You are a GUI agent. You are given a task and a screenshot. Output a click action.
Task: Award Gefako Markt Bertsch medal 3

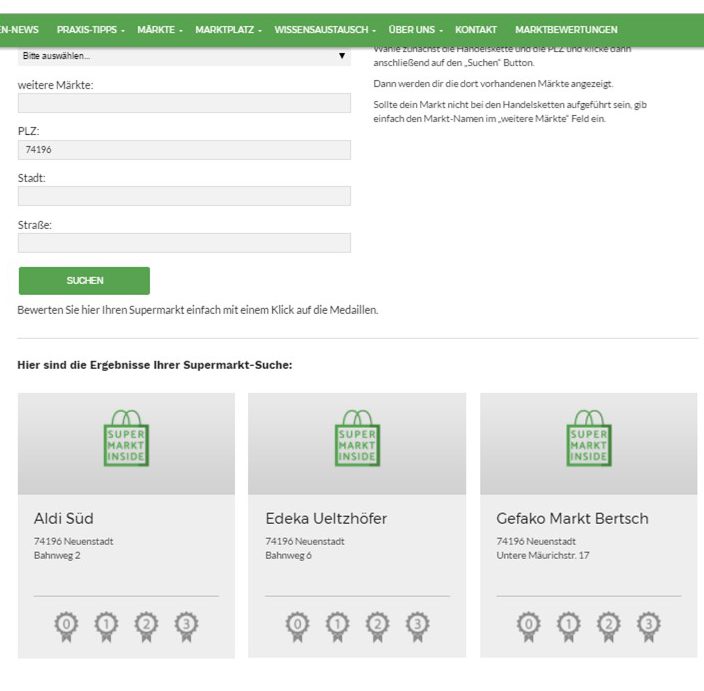pos(649,626)
